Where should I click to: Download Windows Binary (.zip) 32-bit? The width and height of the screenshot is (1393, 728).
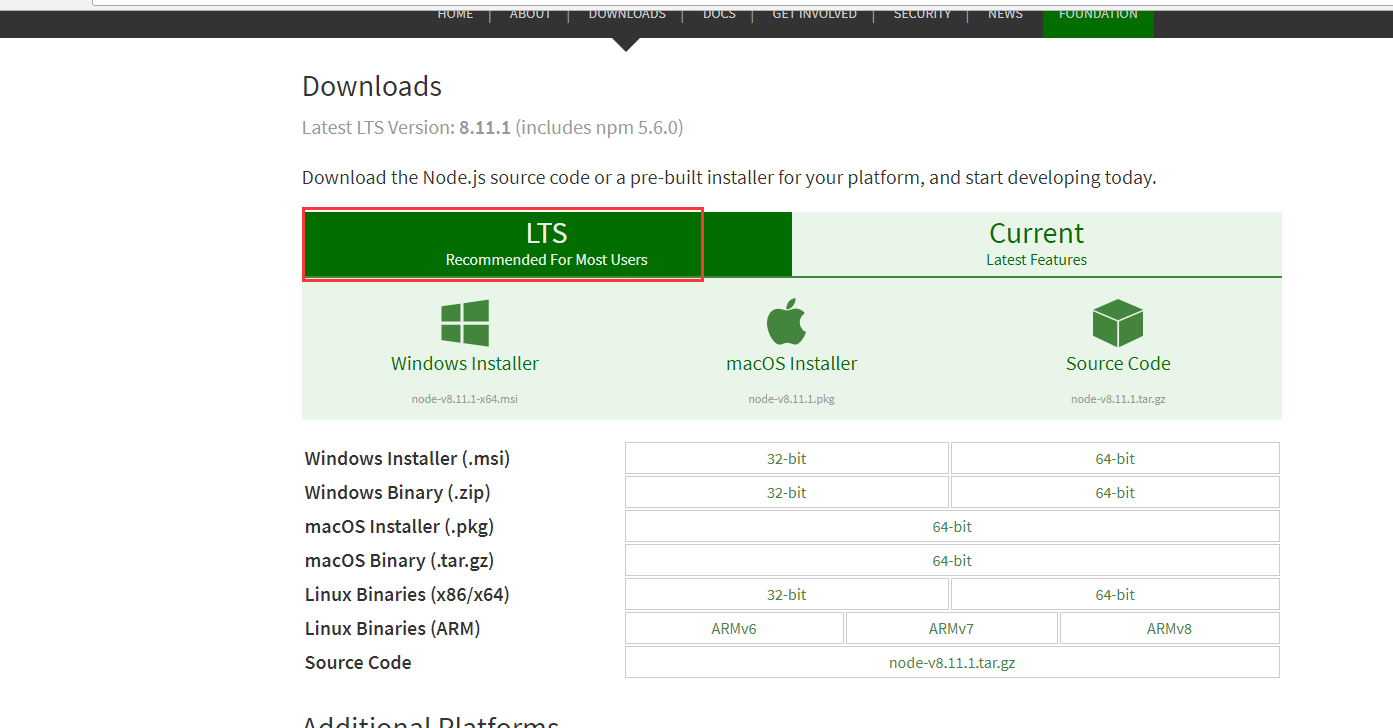[787, 492]
